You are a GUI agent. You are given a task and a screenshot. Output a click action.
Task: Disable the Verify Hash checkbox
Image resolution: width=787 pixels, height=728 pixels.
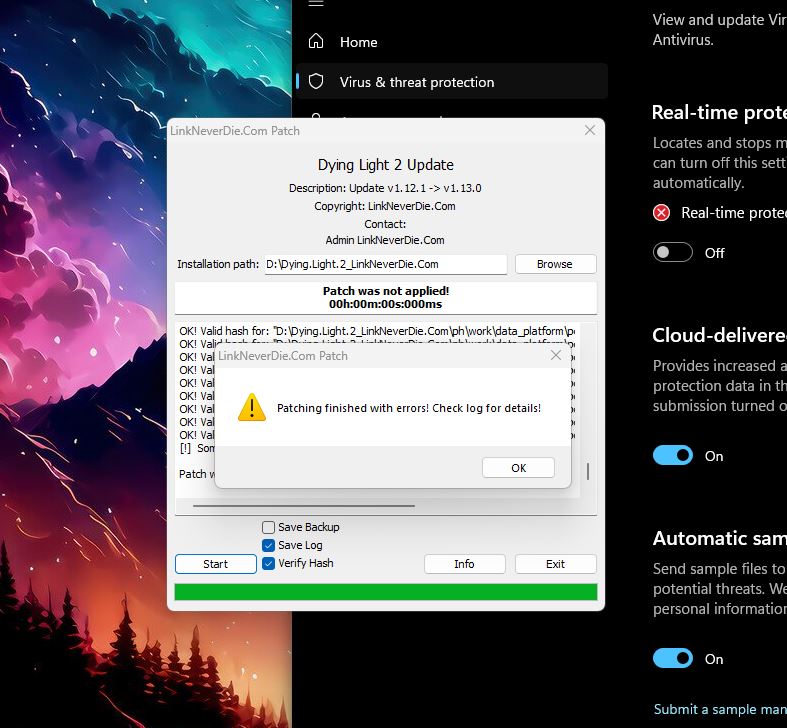click(x=268, y=563)
